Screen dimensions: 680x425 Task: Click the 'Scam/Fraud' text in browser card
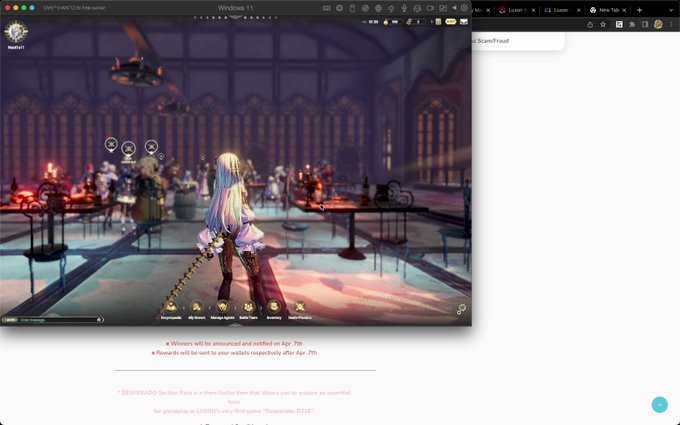tap(492, 41)
